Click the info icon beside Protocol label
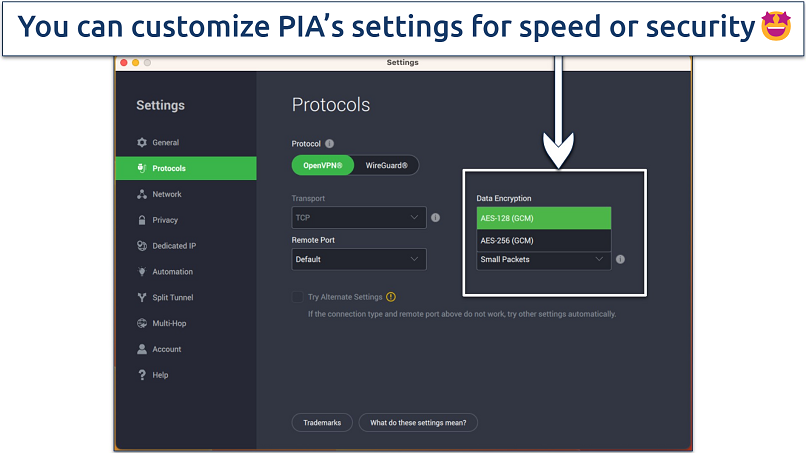 pyautogui.click(x=329, y=144)
